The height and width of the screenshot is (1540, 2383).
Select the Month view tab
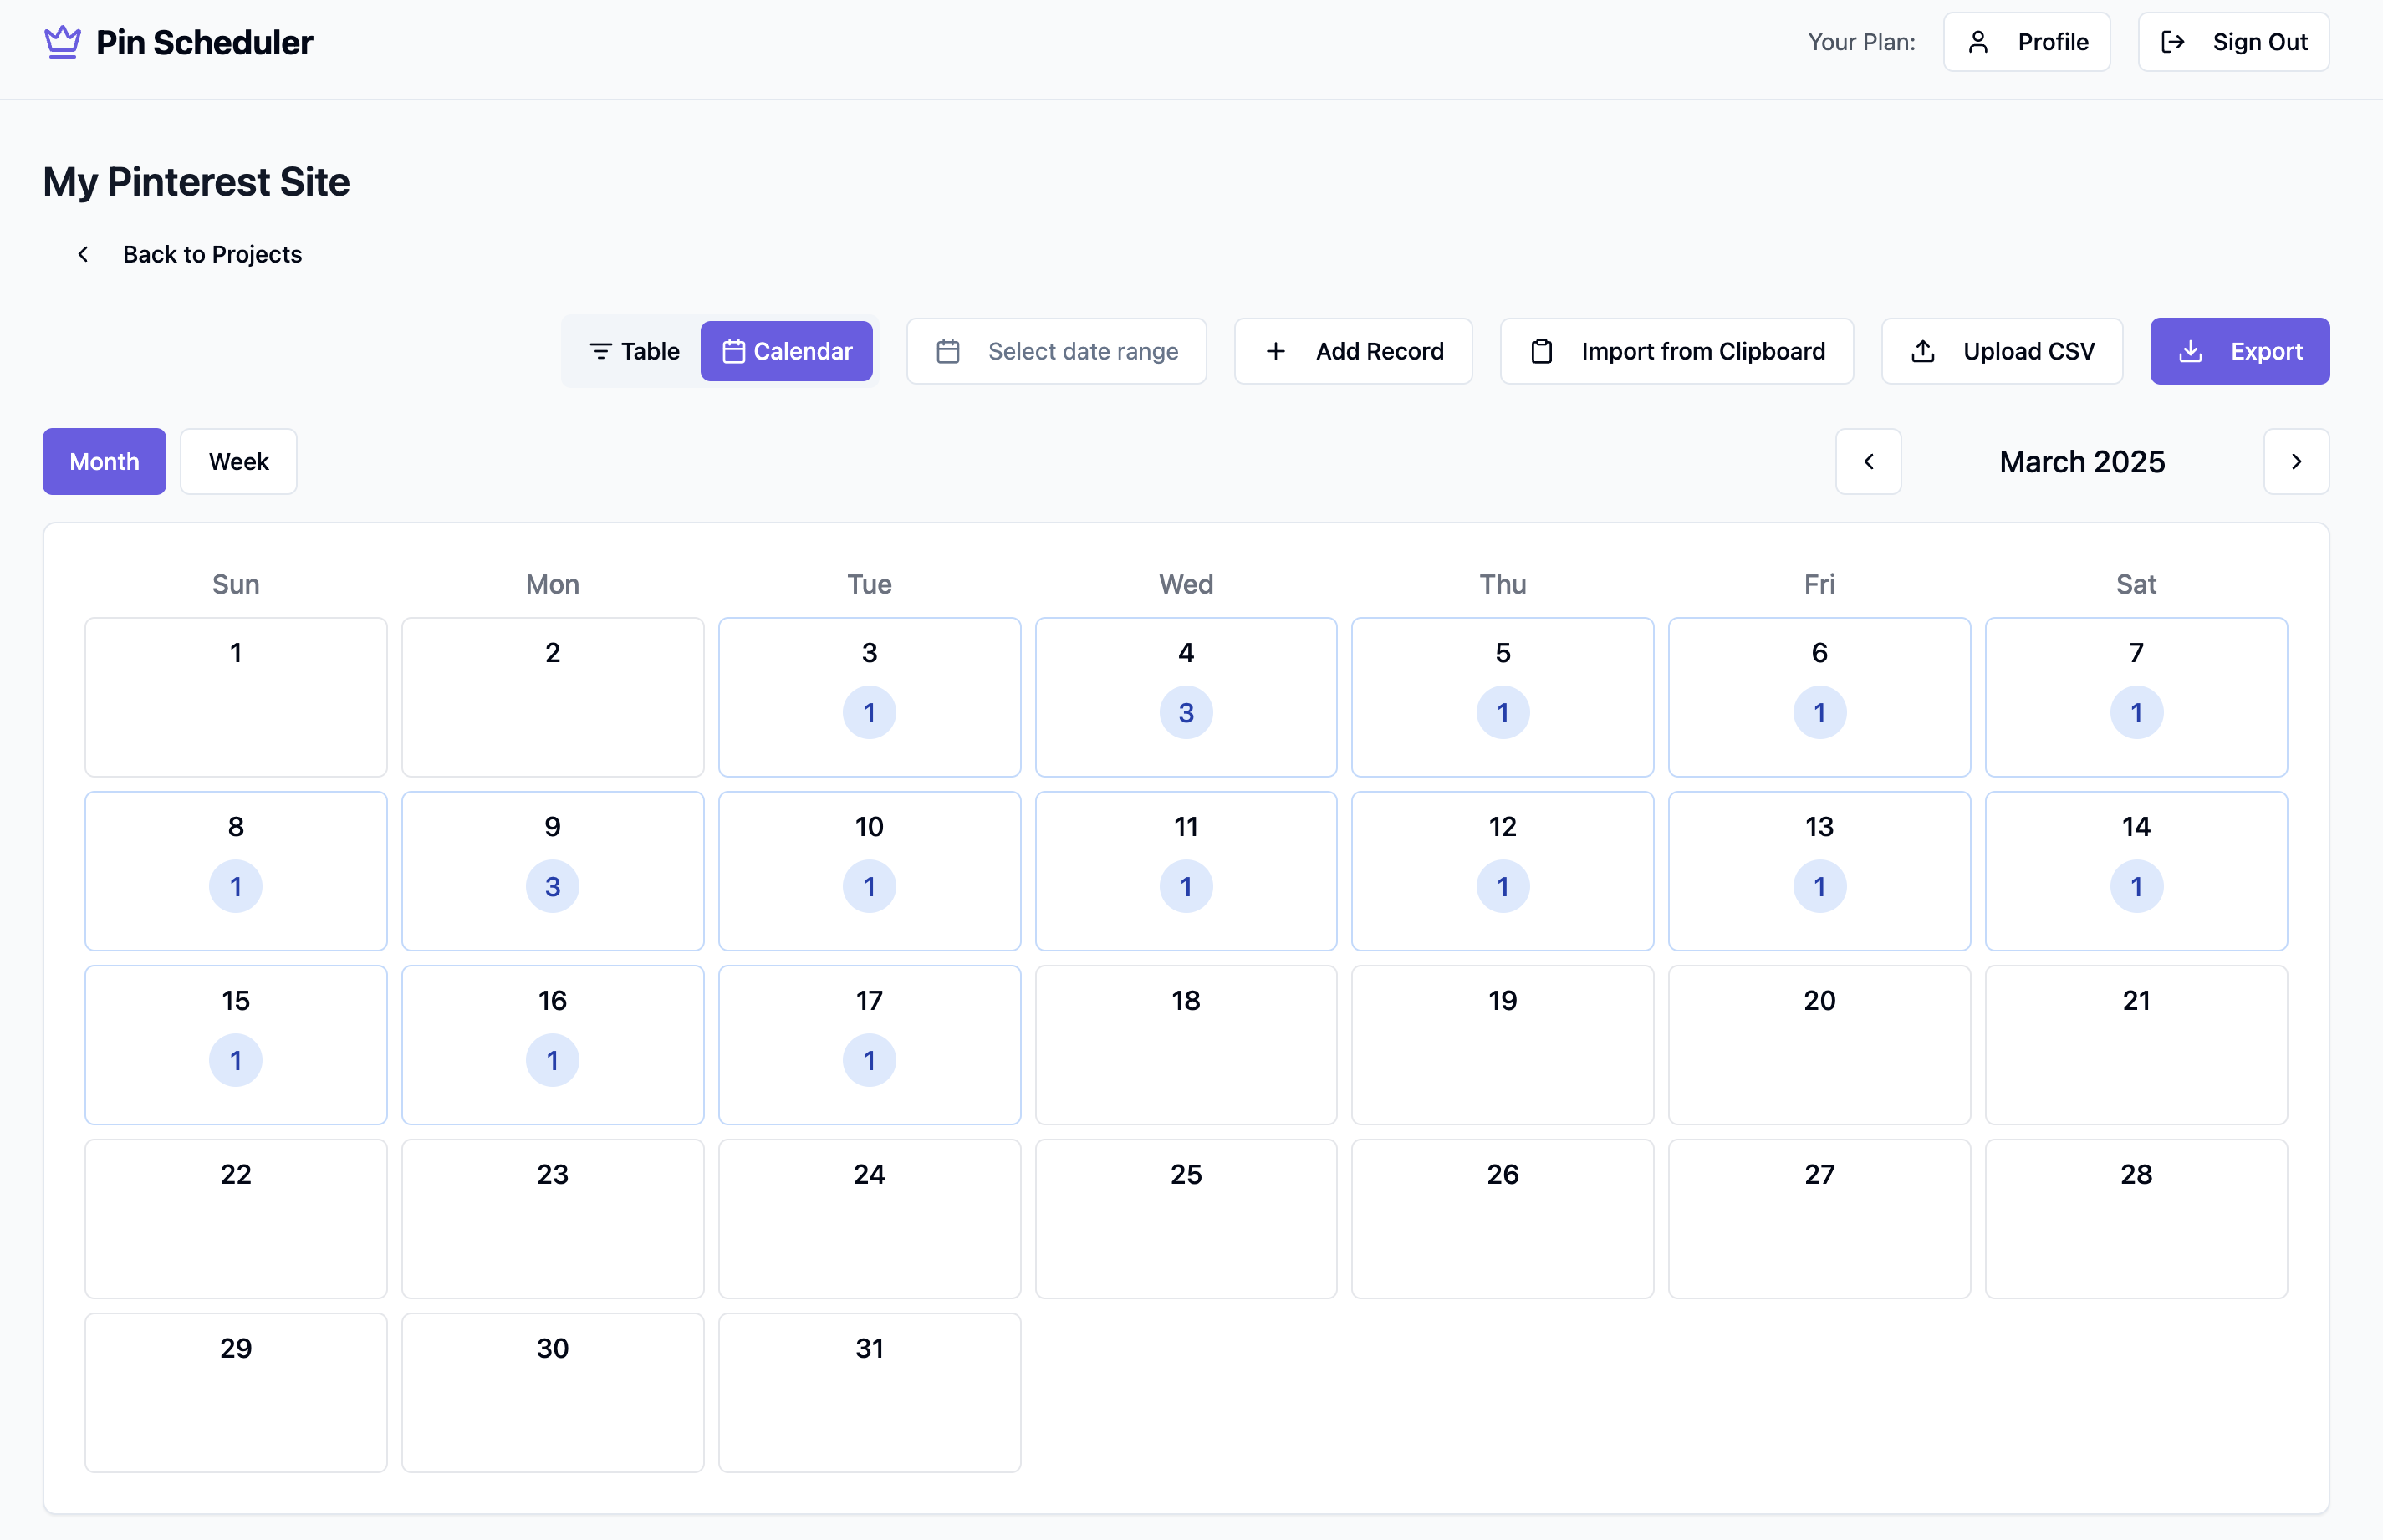click(x=104, y=461)
